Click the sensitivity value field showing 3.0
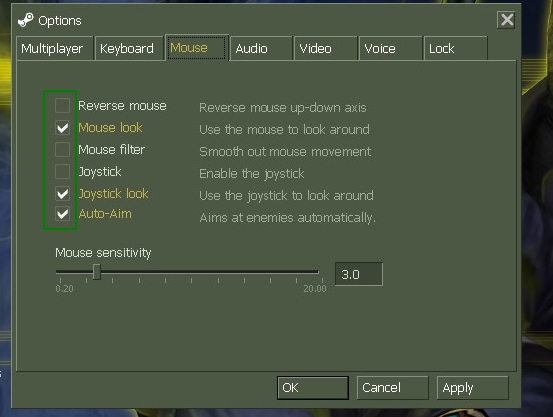The image size is (553, 417). pyautogui.click(x=359, y=274)
